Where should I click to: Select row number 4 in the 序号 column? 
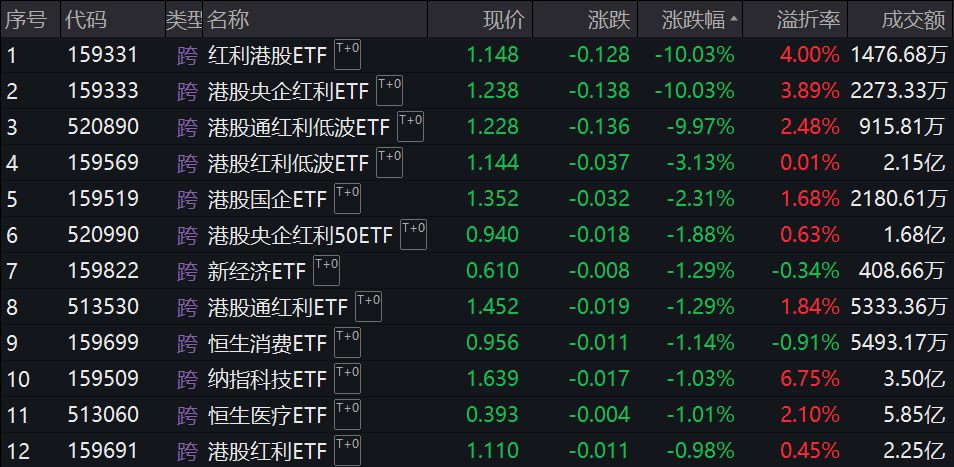13,163
